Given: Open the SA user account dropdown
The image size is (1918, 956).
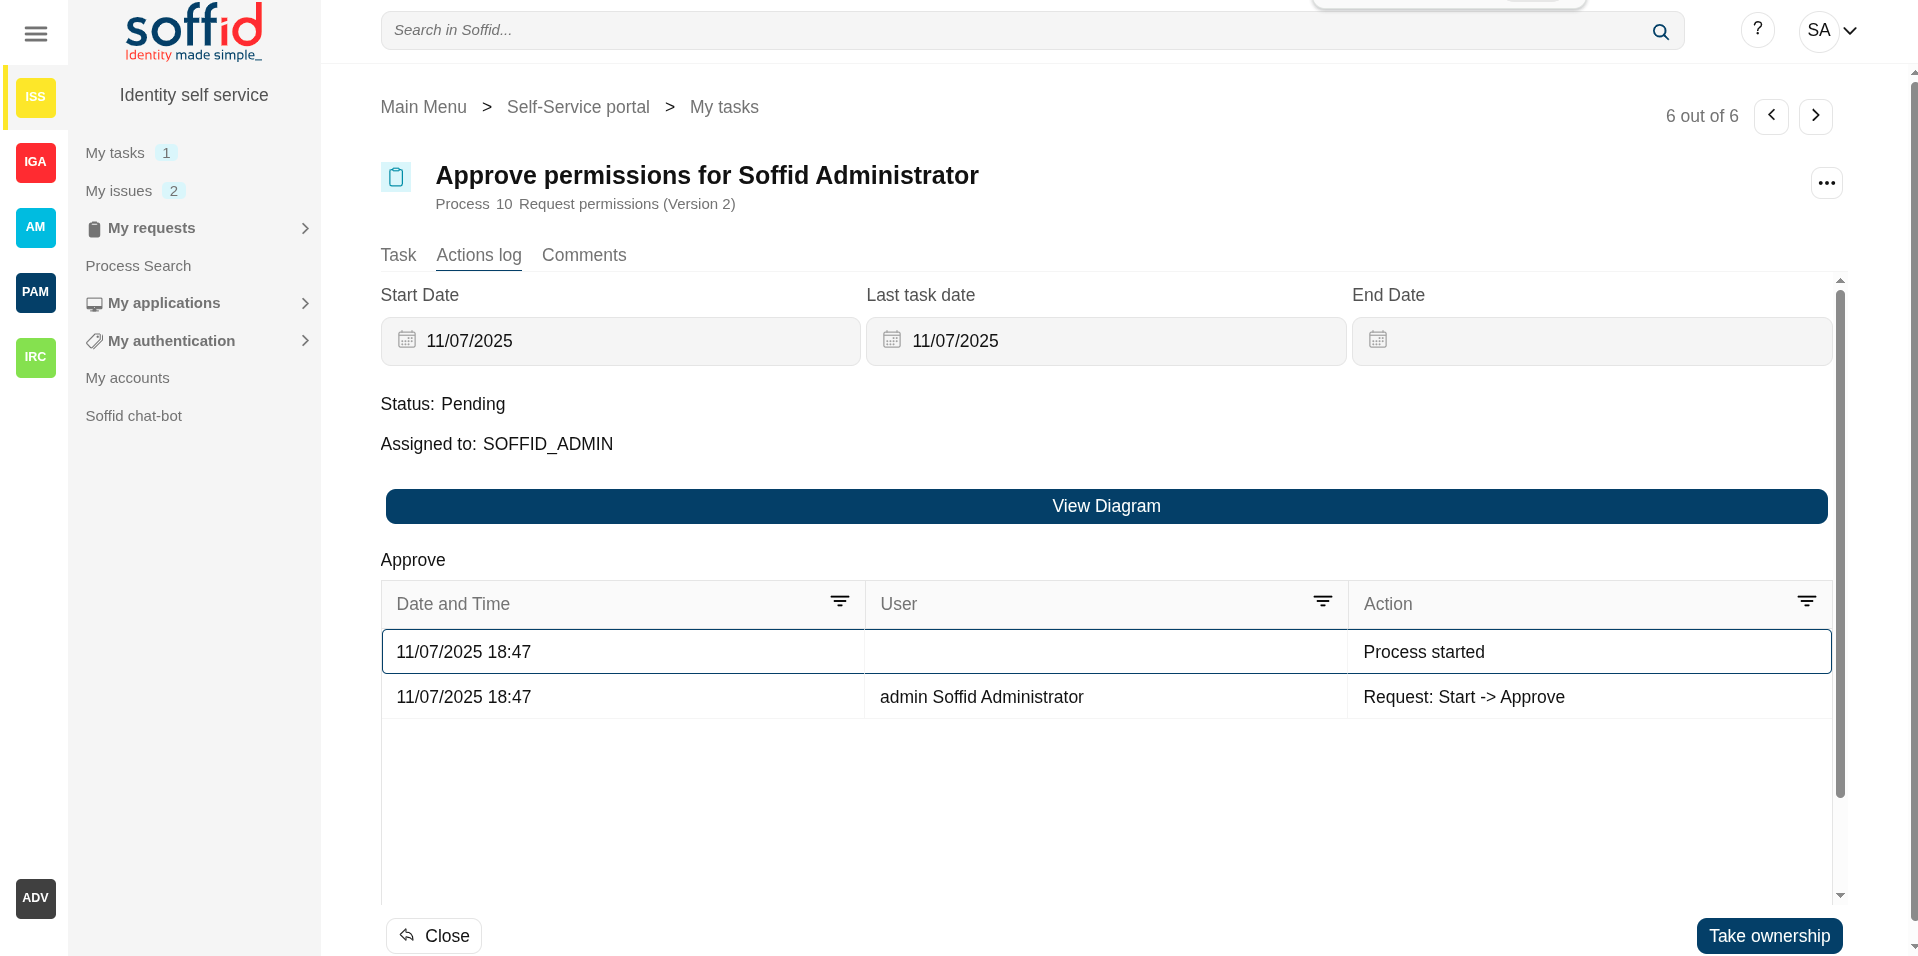Looking at the screenshot, I should (x=1830, y=31).
